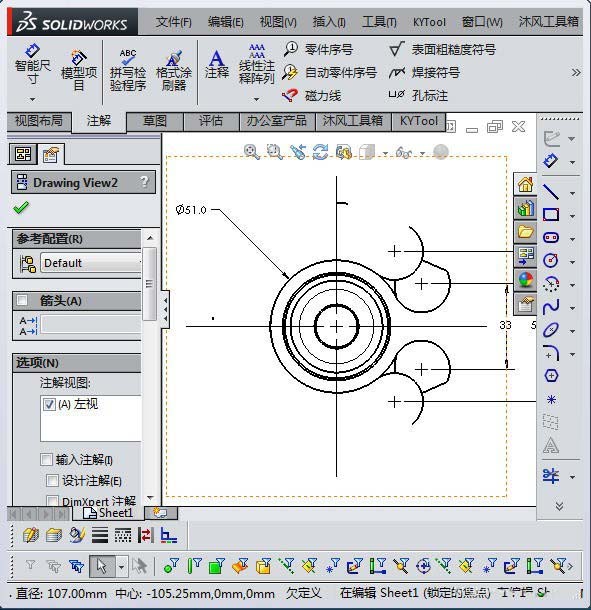Open the 工具(T) menu
Screen dimensions: 591x610
(379, 22)
